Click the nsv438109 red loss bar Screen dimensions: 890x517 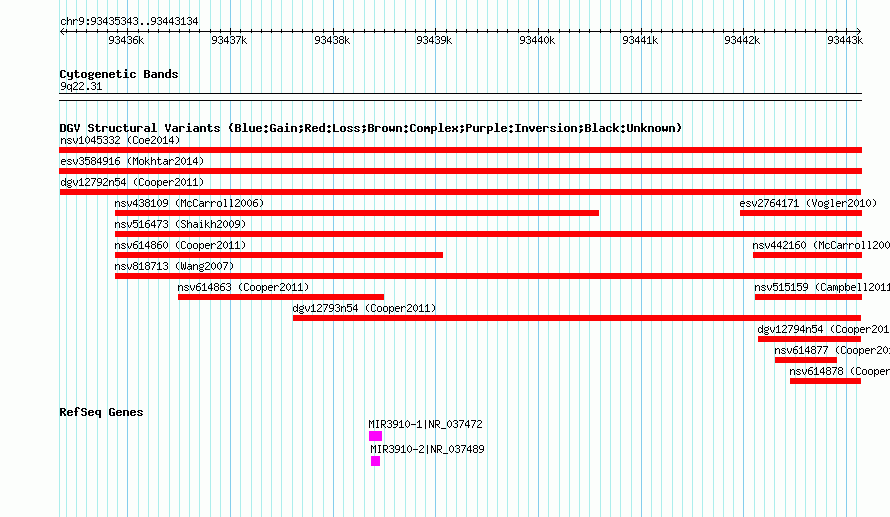point(356,213)
